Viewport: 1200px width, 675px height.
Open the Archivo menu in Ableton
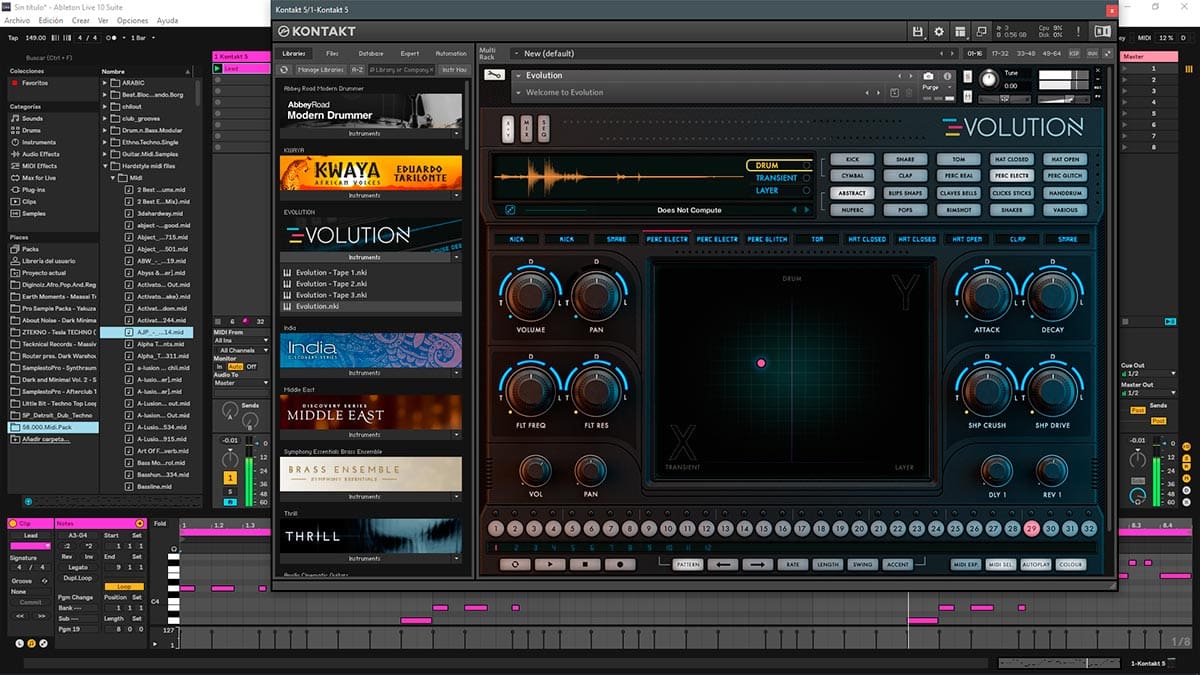tap(17, 20)
